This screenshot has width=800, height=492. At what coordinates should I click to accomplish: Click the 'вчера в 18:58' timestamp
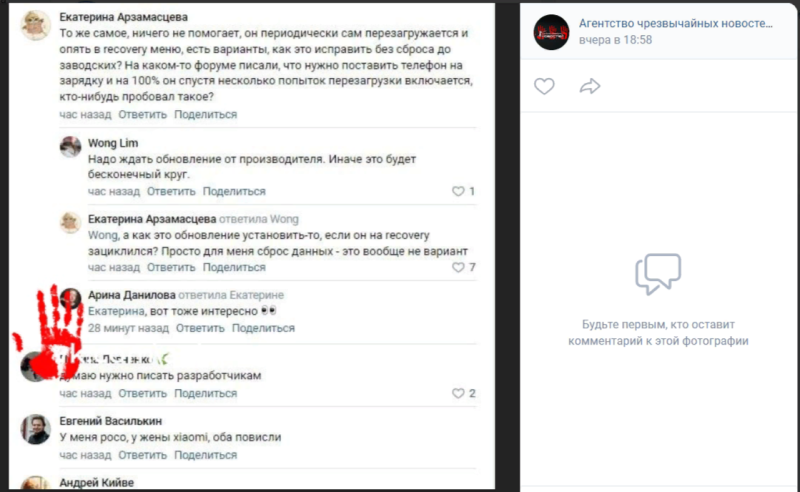(615, 41)
